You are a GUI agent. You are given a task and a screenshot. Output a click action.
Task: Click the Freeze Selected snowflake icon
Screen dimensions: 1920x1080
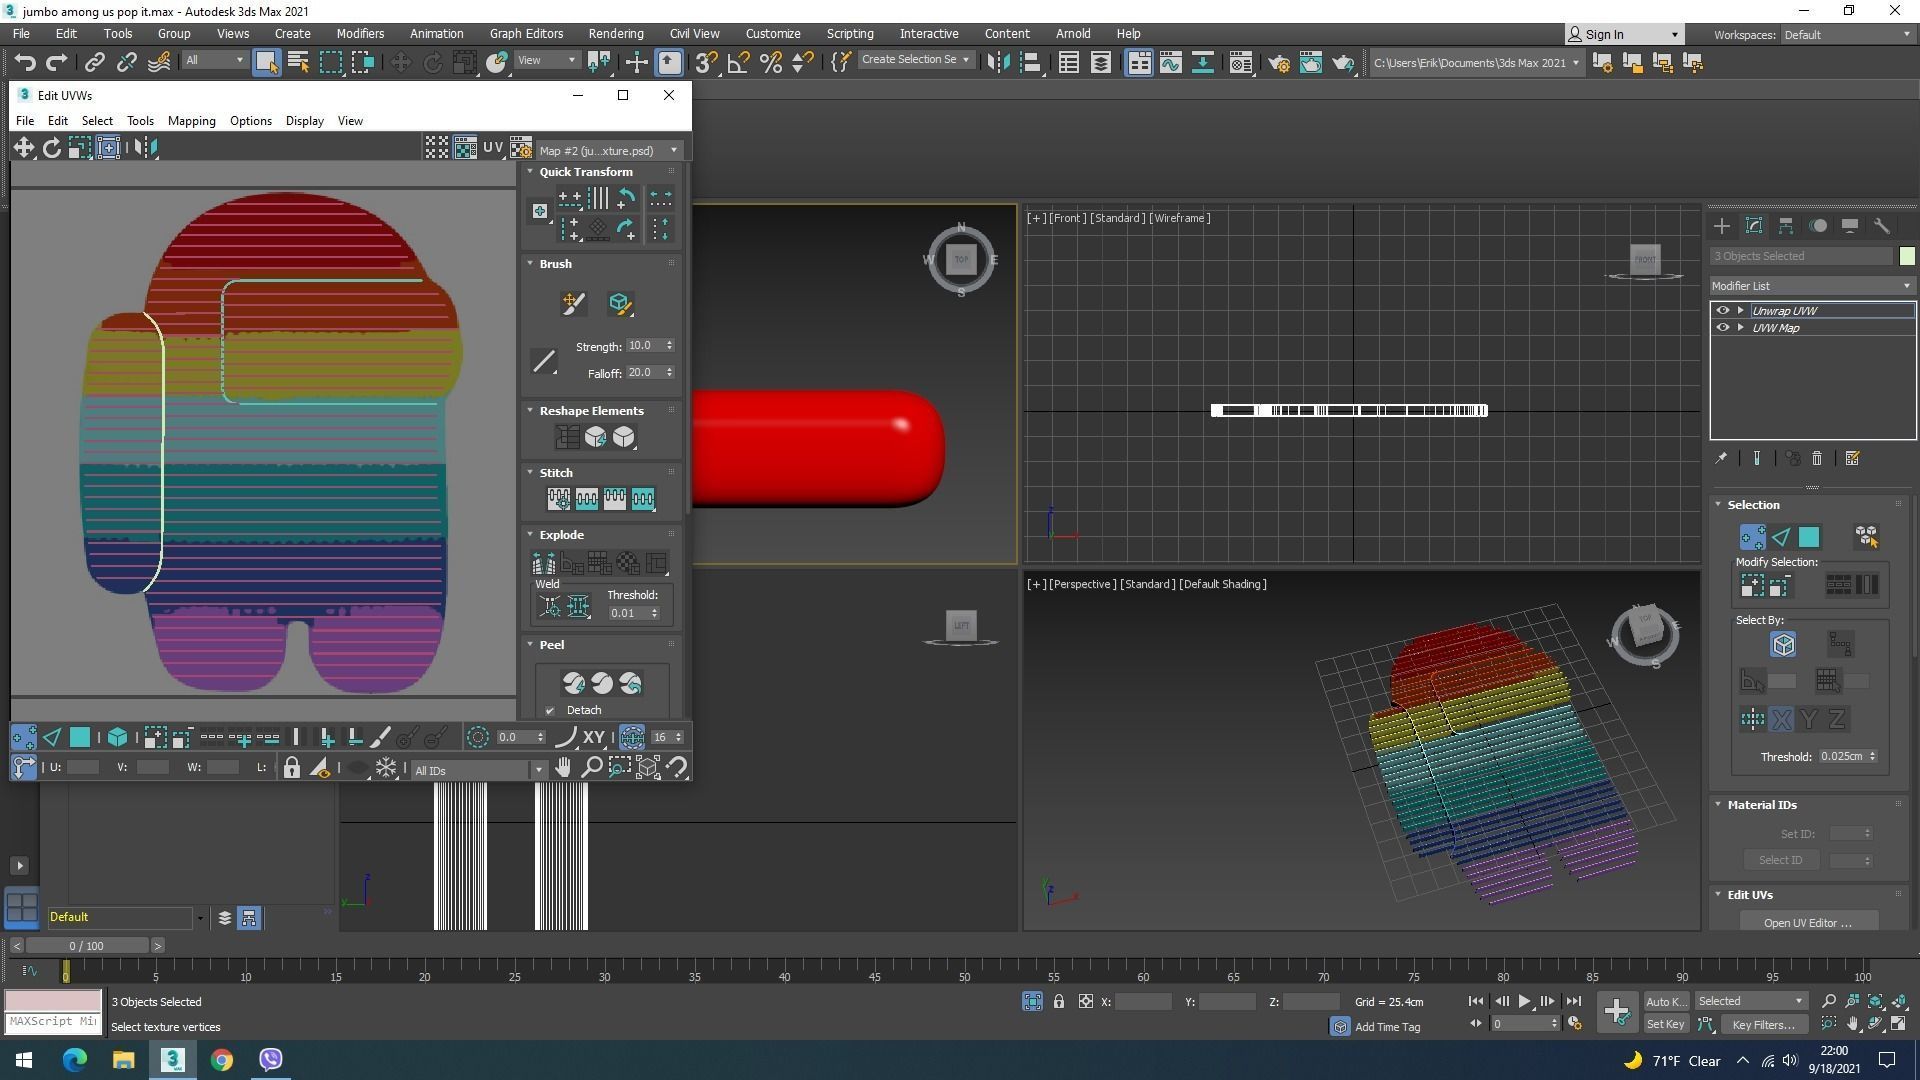(x=386, y=768)
